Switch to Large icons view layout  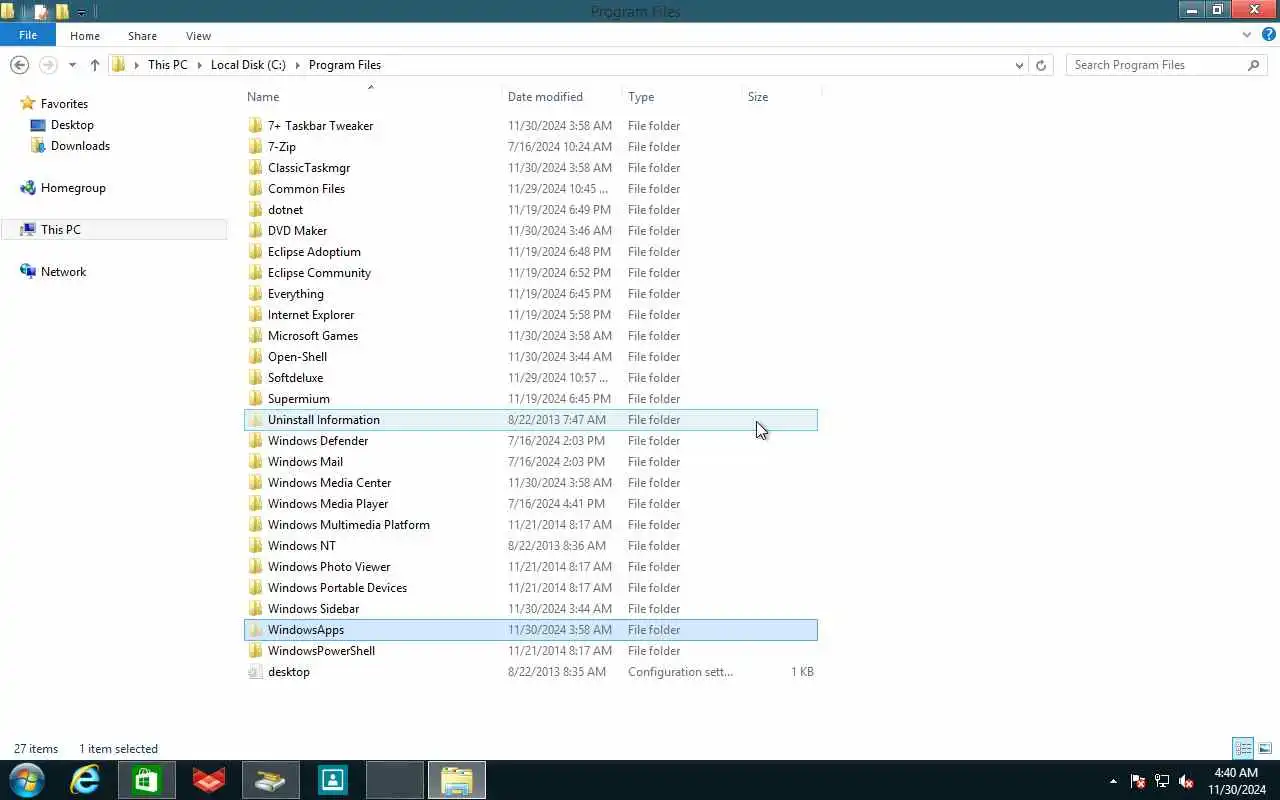coord(1265,748)
